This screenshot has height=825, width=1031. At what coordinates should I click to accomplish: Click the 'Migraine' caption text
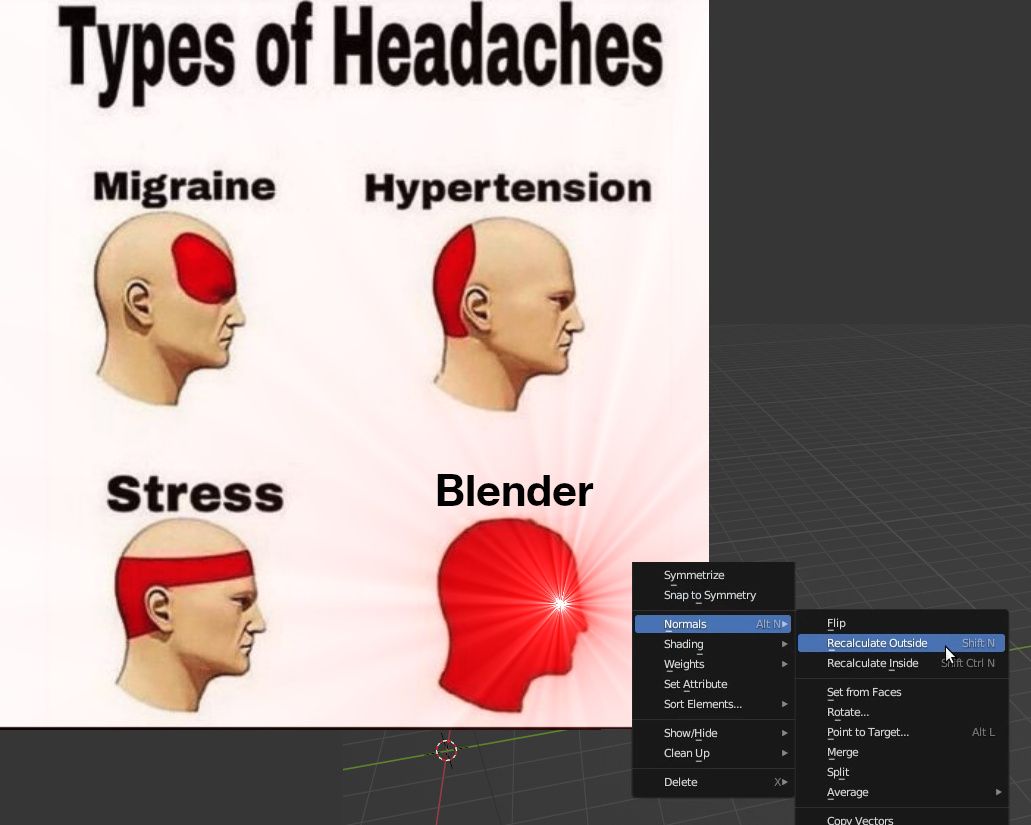click(184, 187)
